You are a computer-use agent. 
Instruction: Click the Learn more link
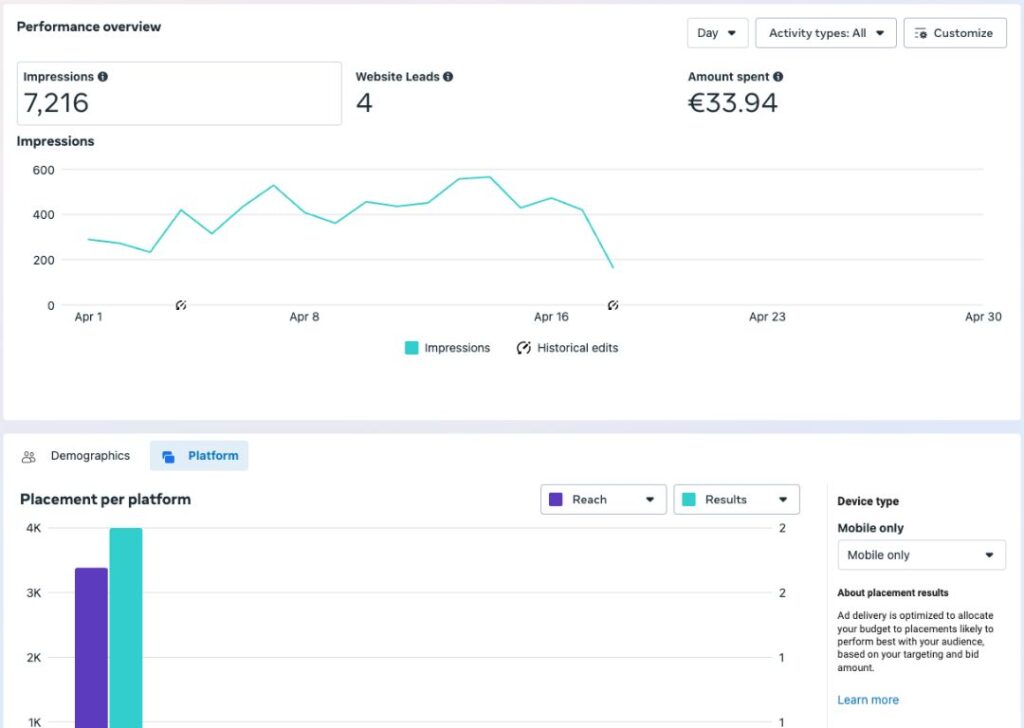[868, 700]
